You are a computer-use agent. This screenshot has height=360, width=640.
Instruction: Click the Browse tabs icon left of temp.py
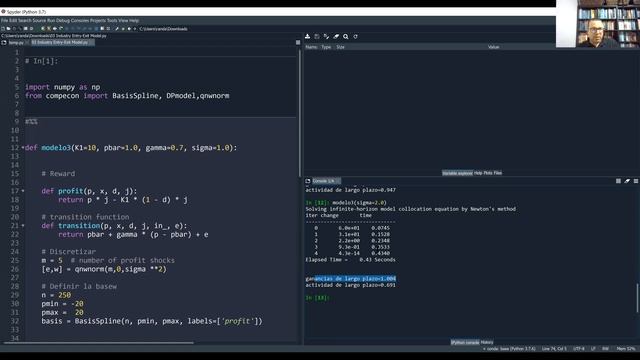tap(4, 42)
